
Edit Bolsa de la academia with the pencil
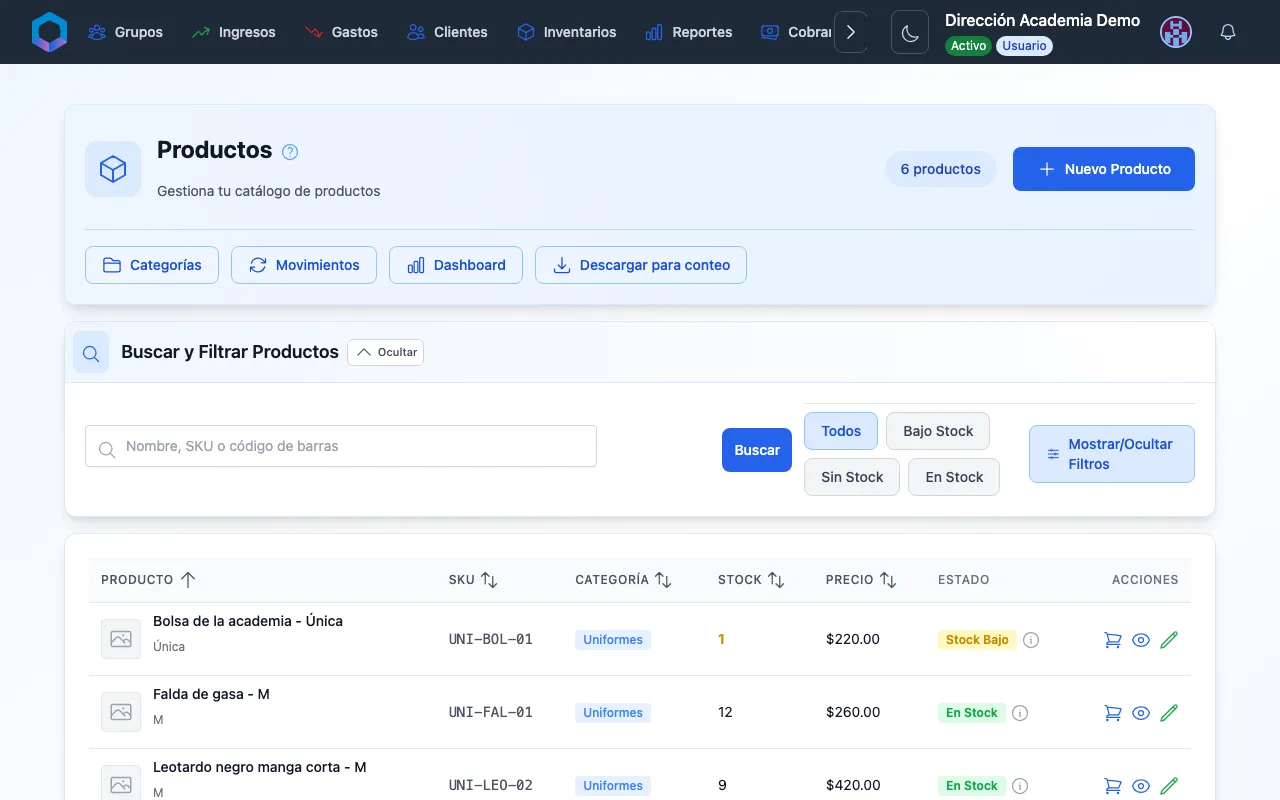click(x=1169, y=640)
